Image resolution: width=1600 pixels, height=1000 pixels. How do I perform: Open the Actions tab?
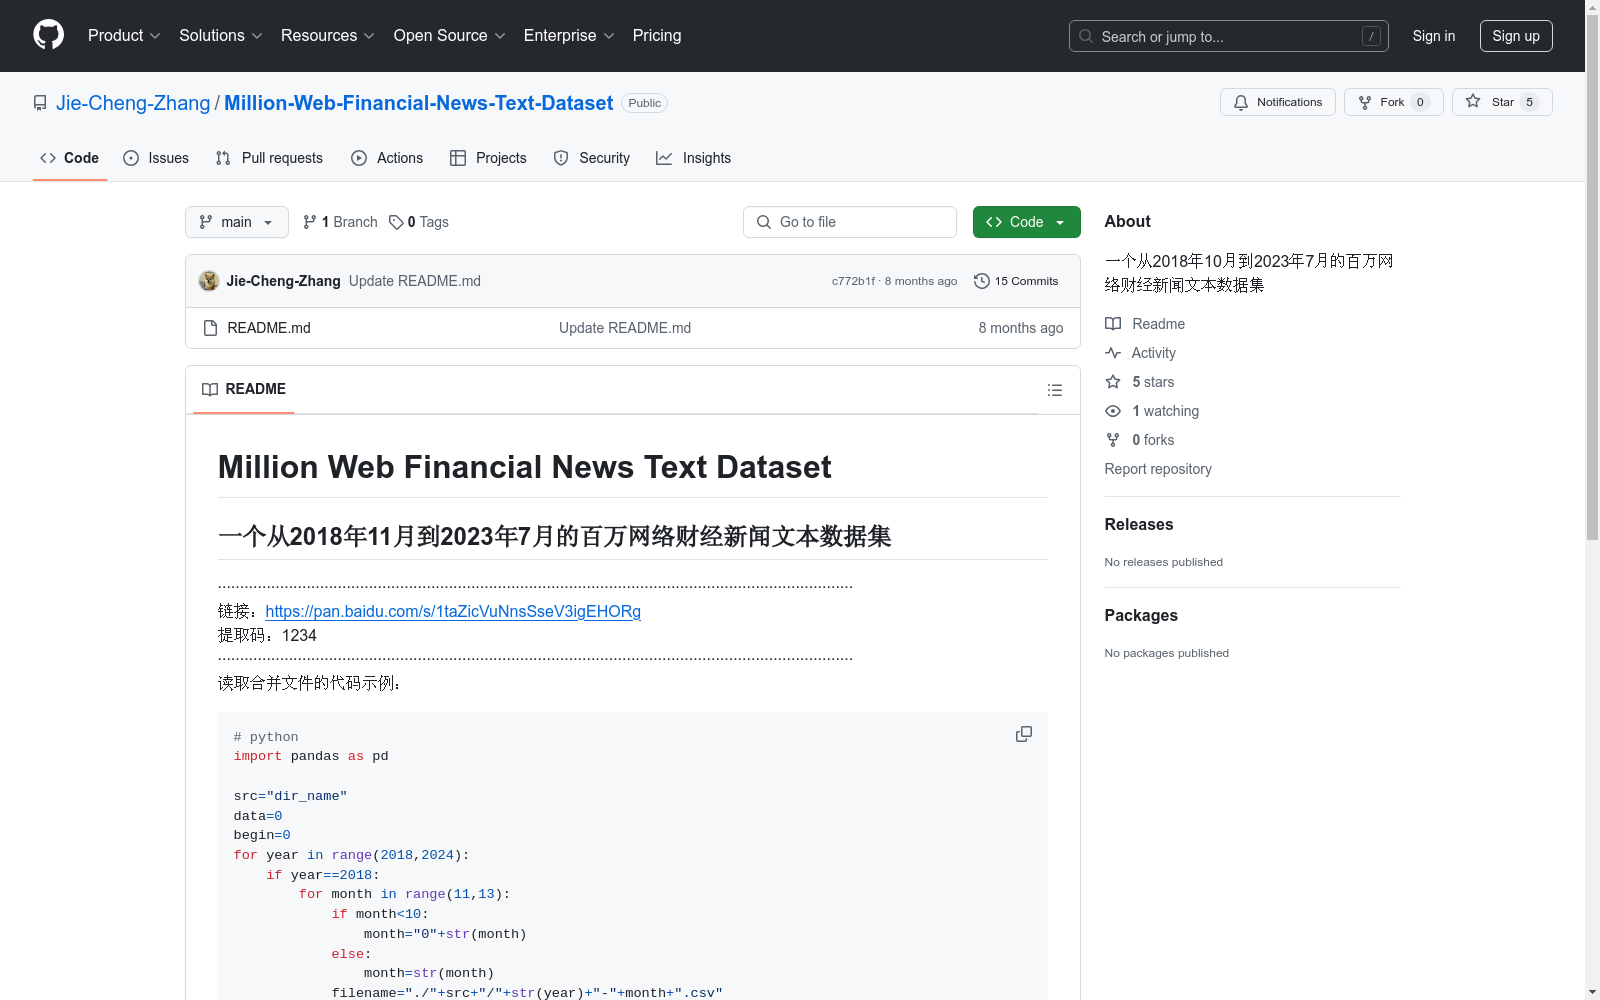coord(387,158)
